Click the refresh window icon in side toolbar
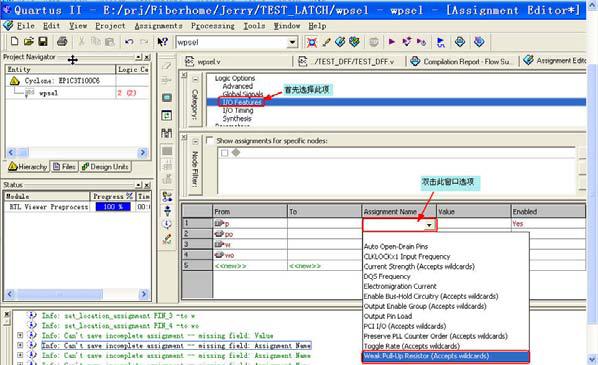This screenshot has width=598, height=365. click(167, 115)
